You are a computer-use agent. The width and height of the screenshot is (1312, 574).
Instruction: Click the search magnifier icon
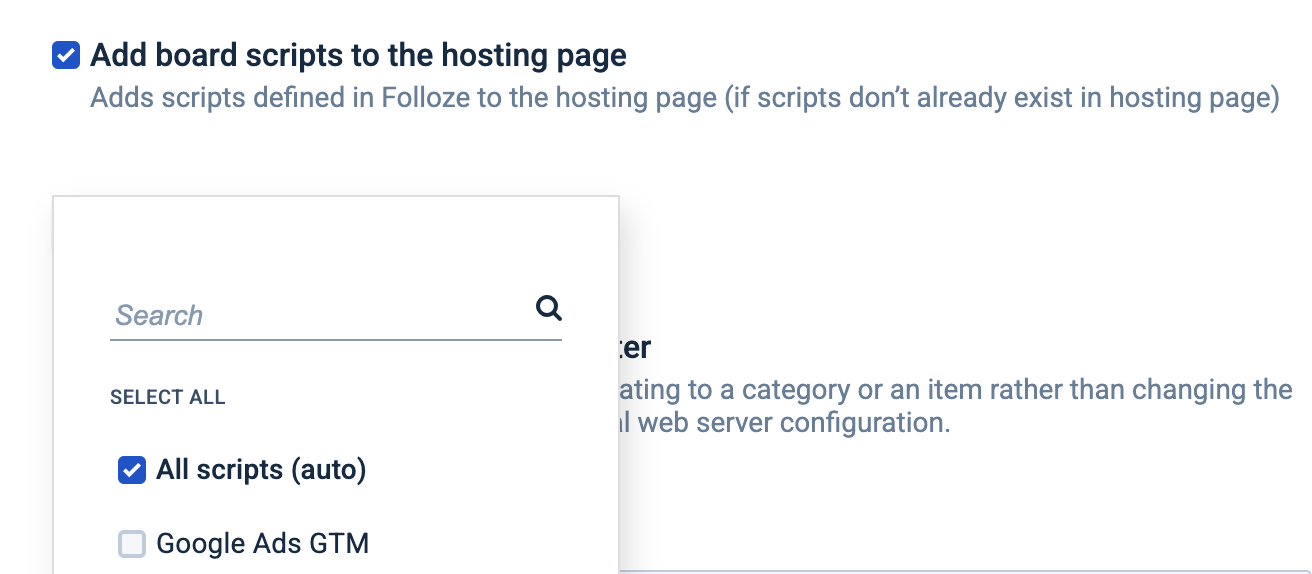[x=548, y=308]
